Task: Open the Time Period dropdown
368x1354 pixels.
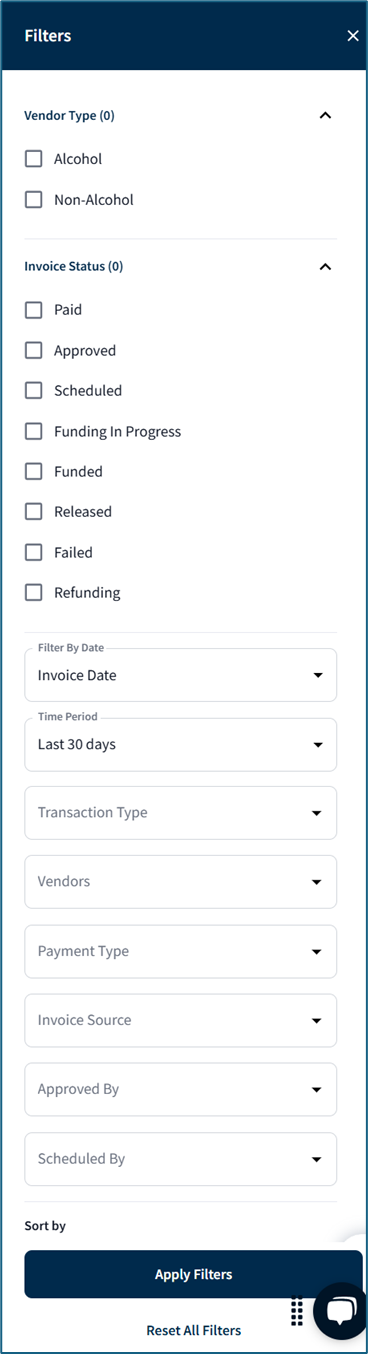Action: pyautogui.click(x=181, y=744)
